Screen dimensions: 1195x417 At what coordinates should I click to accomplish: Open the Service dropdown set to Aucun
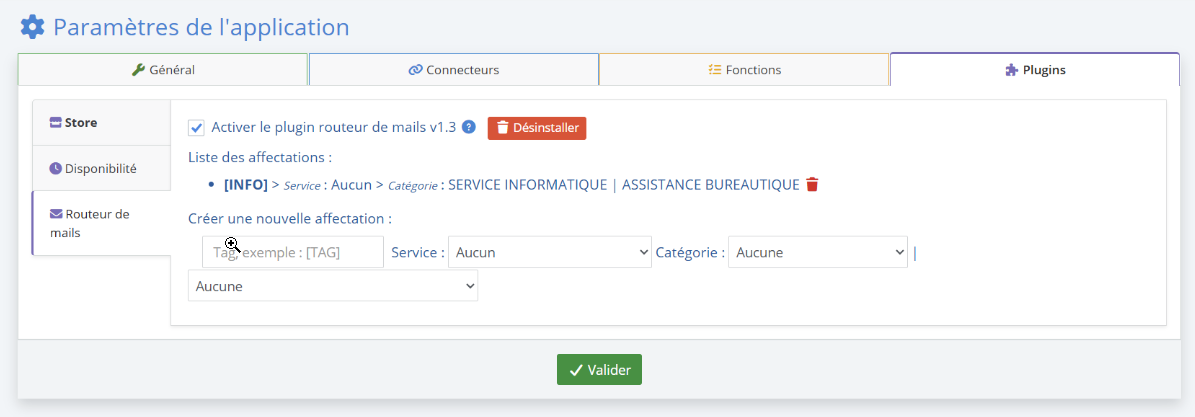(549, 252)
